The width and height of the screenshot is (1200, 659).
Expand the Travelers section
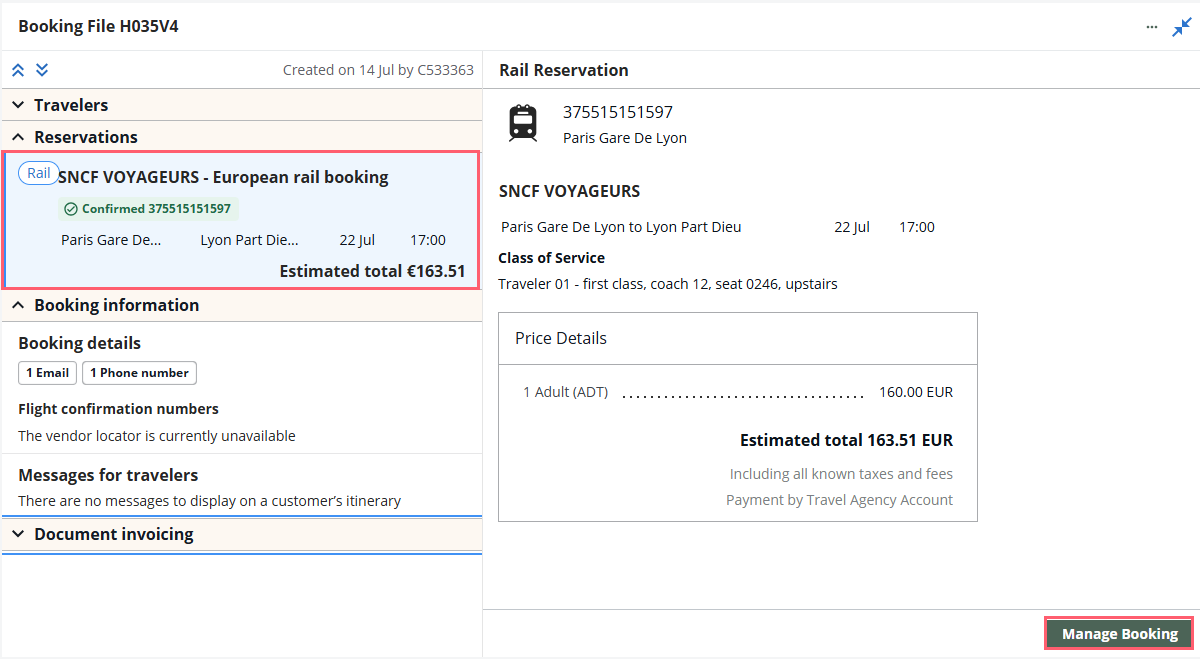click(x=242, y=105)
